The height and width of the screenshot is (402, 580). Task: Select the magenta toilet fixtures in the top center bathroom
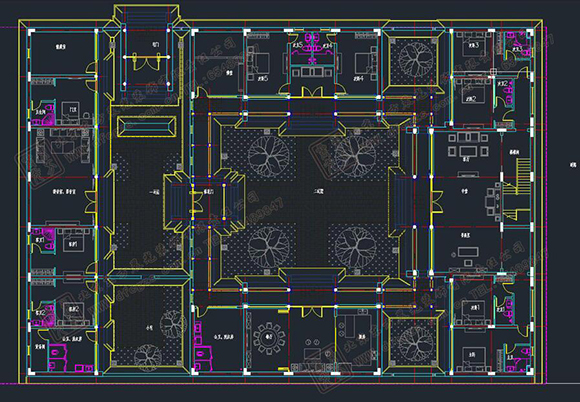point(313,41)
